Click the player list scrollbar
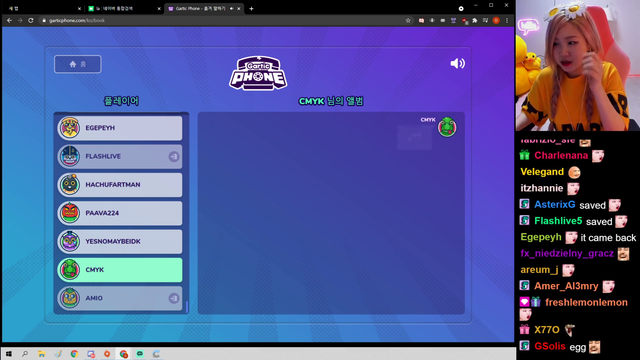This screenshot has width=640, height=360. 187,307
